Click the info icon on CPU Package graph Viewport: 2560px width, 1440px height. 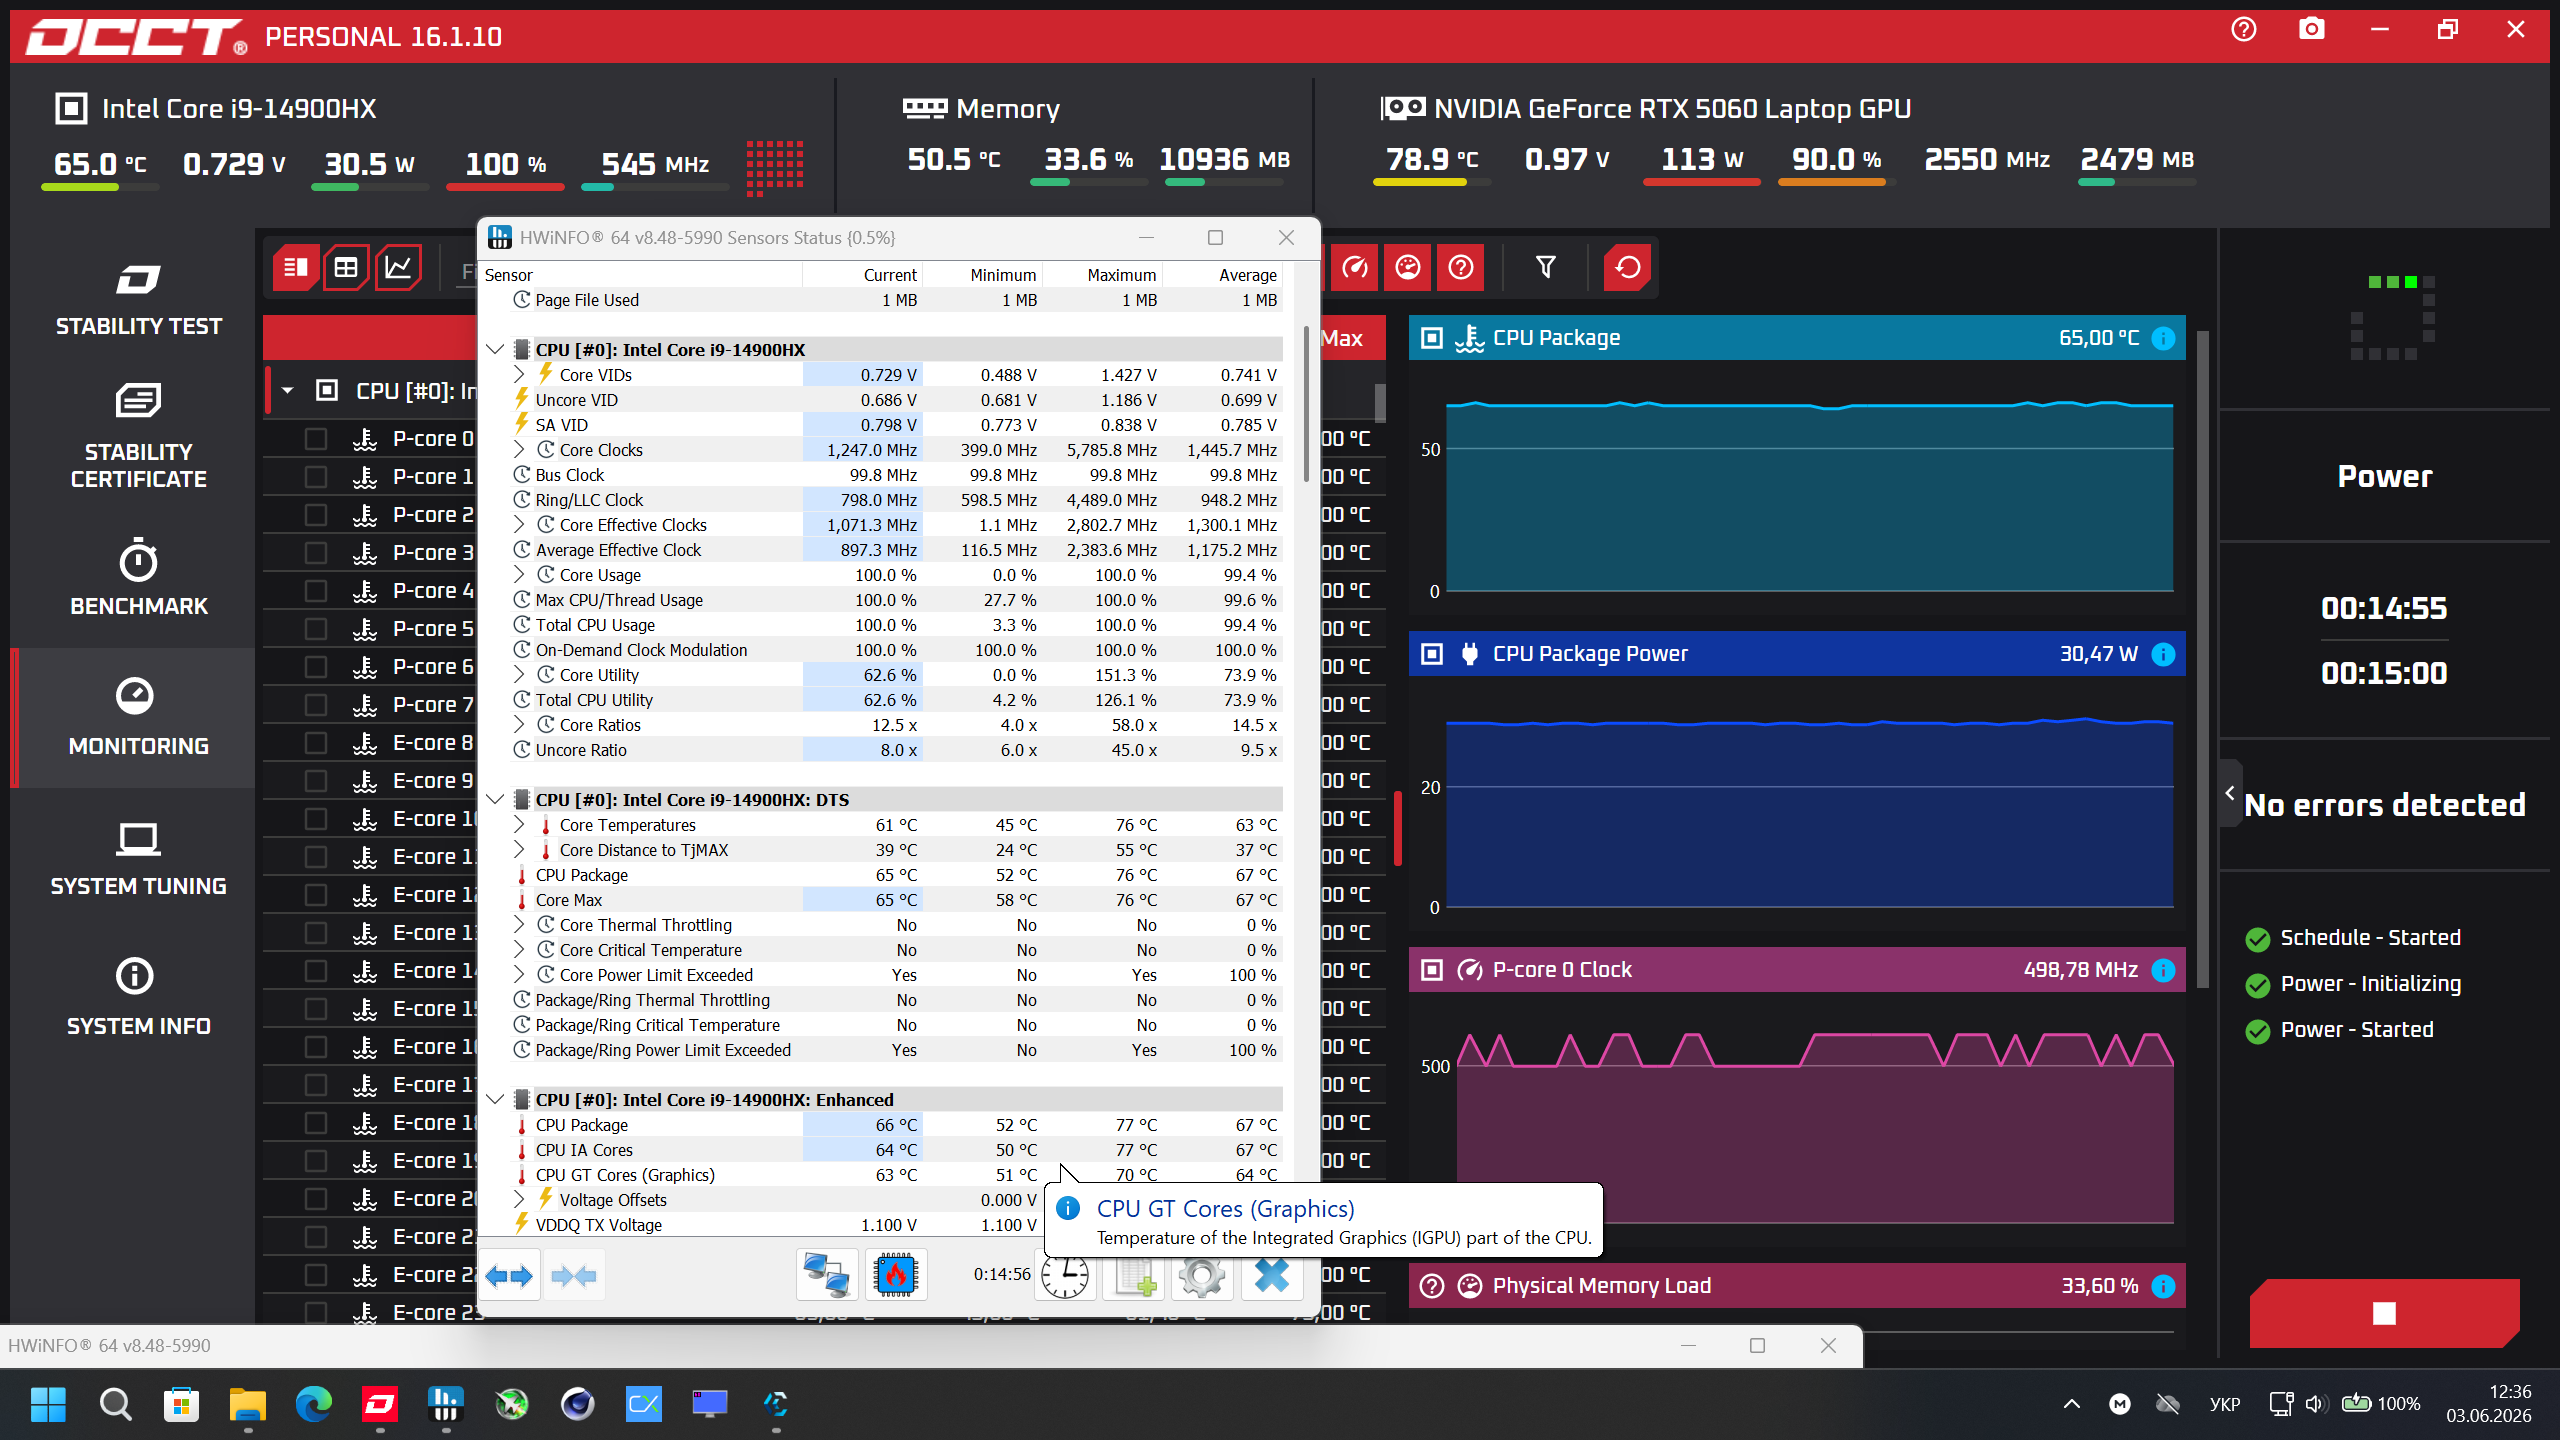point(2163,338)
